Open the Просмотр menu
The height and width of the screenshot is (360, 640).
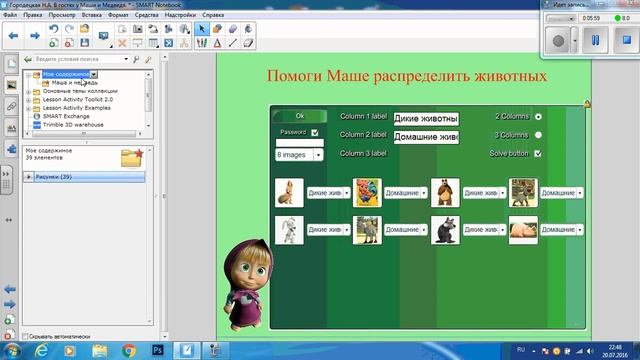tap(62, 15)
